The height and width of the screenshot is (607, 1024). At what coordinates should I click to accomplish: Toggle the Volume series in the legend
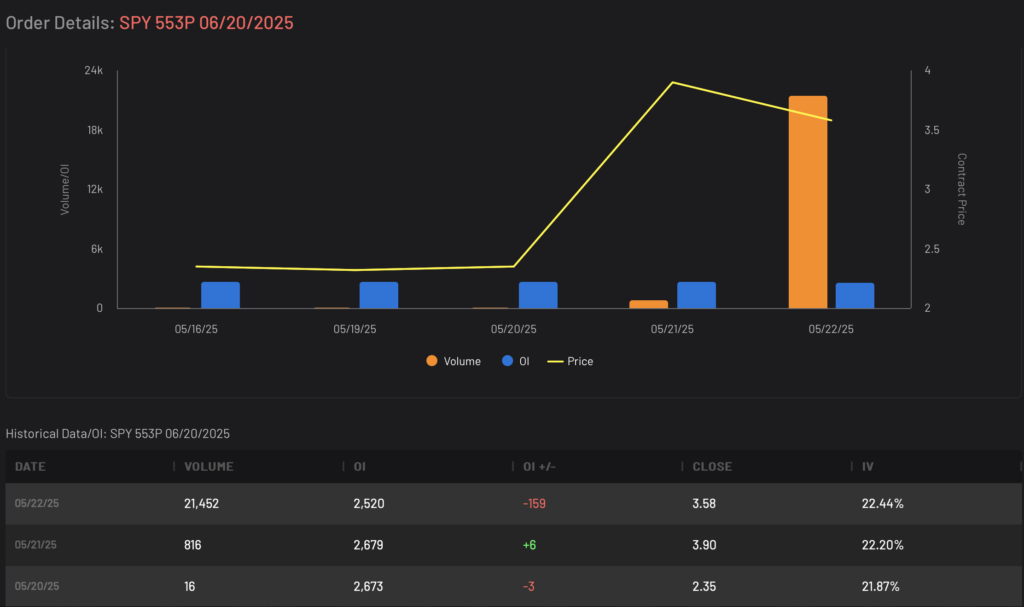click(453, 361)
